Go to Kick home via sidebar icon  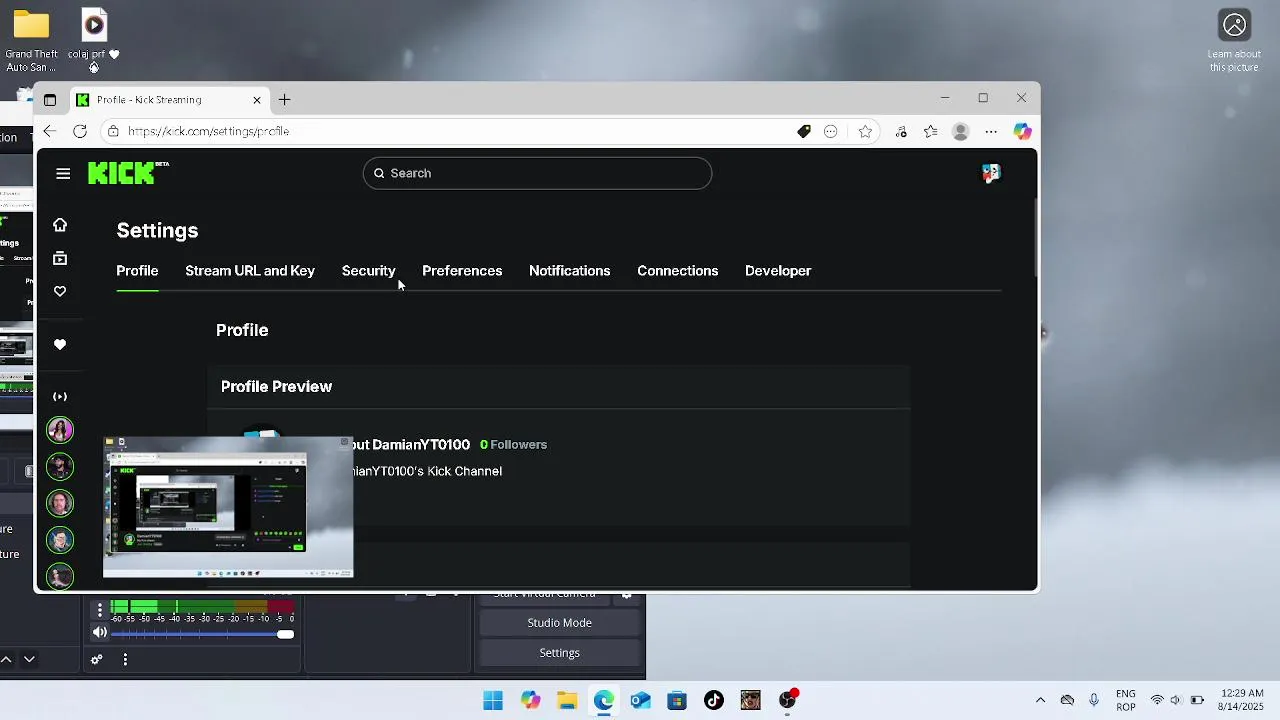[x=60, y=225]
